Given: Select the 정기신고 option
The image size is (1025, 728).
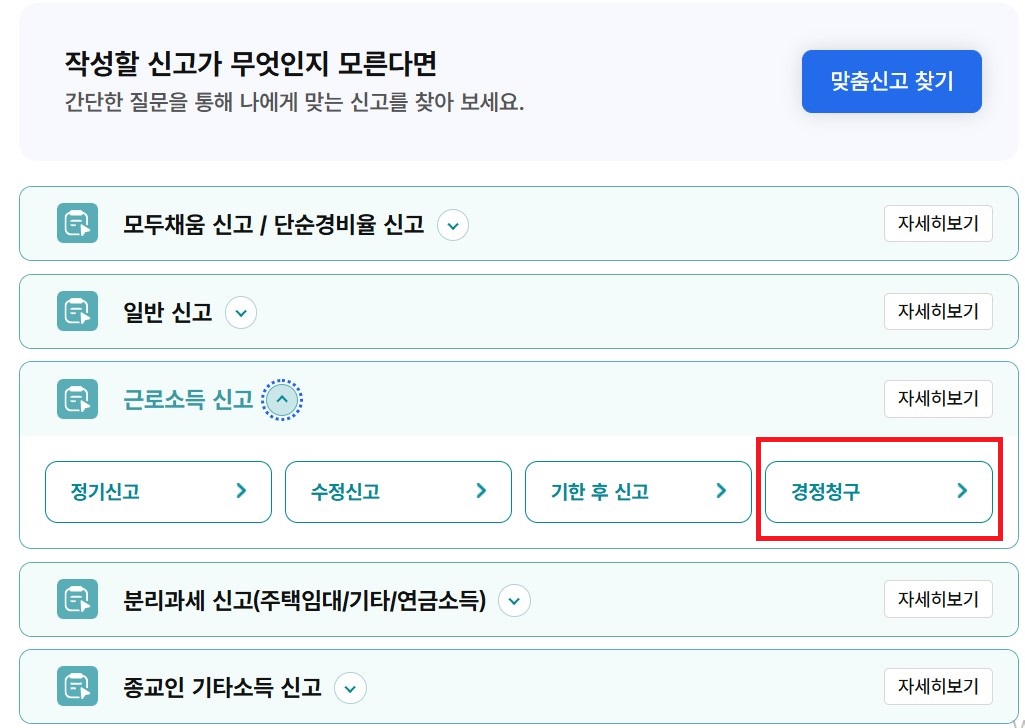Looking at the screenshot, I should pyautogui.click(x=157, y=491).
